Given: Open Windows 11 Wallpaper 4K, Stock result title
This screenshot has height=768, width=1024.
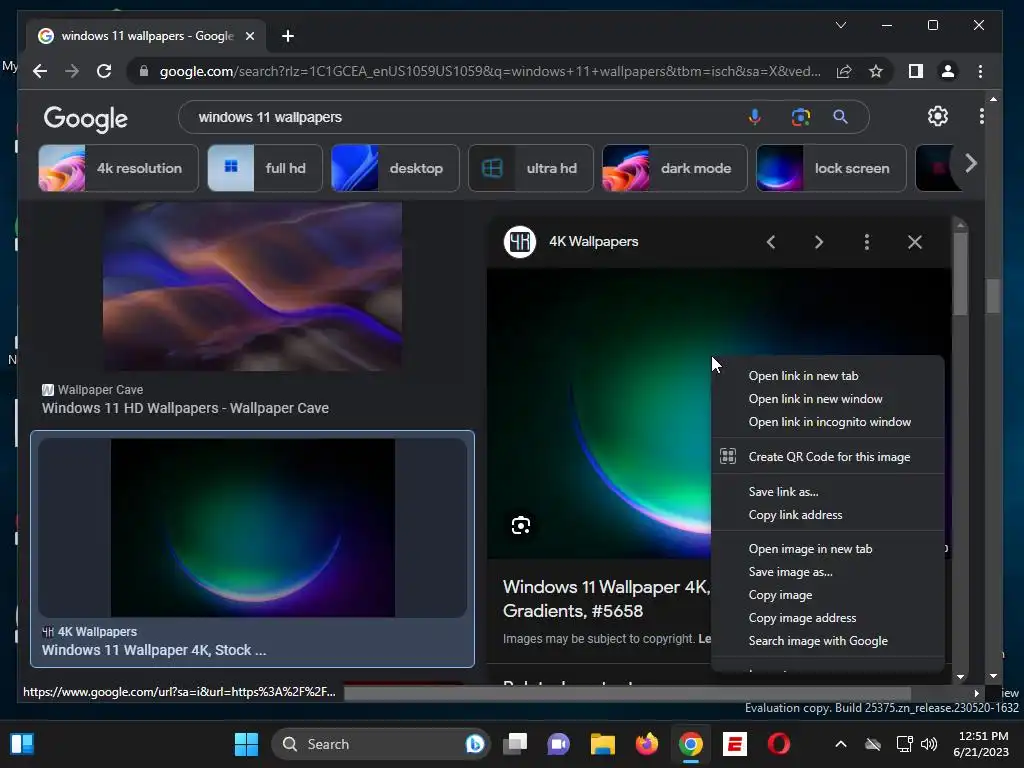Looking at the screenshot, I should pyautogui.click(x=154, y=650).
